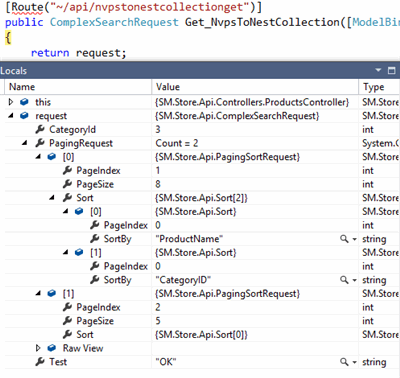Click the blue object icon next to request
Viewport: 400px width, 378px height.
click(24, 116)
